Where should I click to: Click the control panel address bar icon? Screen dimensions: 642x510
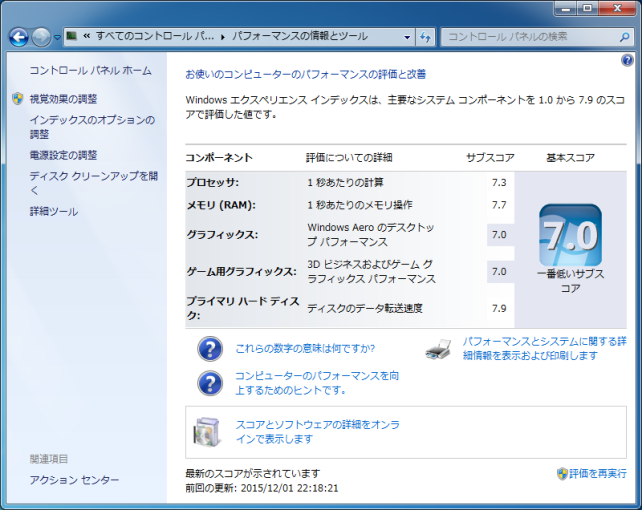72,36
